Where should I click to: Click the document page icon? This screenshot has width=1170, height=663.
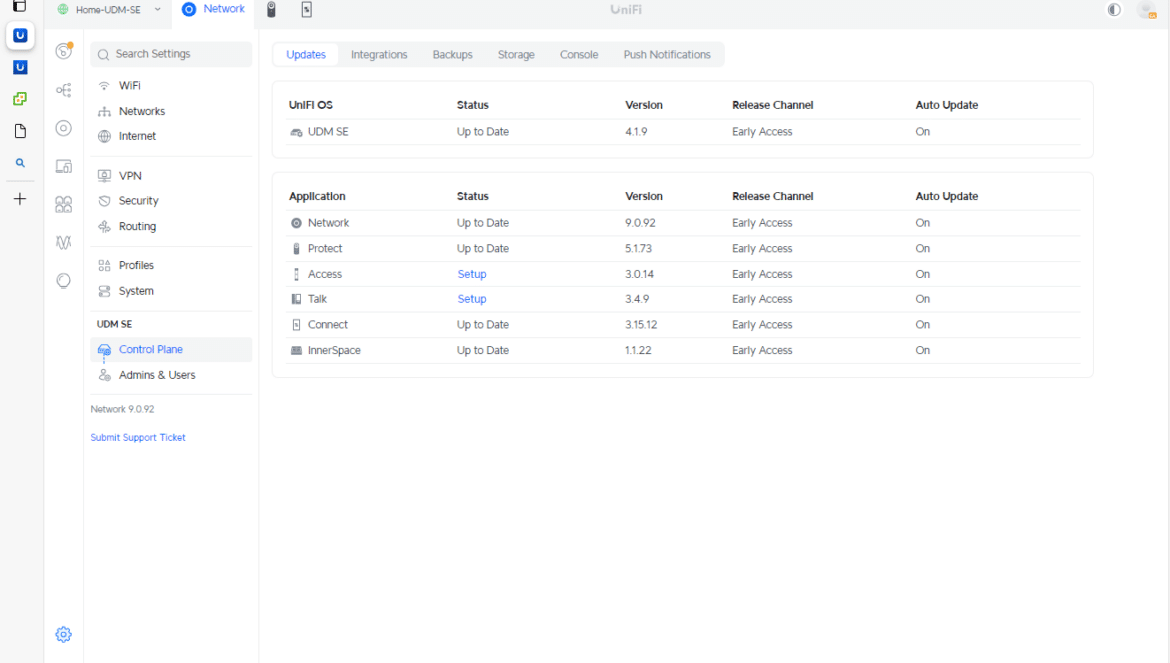[20, 131]
